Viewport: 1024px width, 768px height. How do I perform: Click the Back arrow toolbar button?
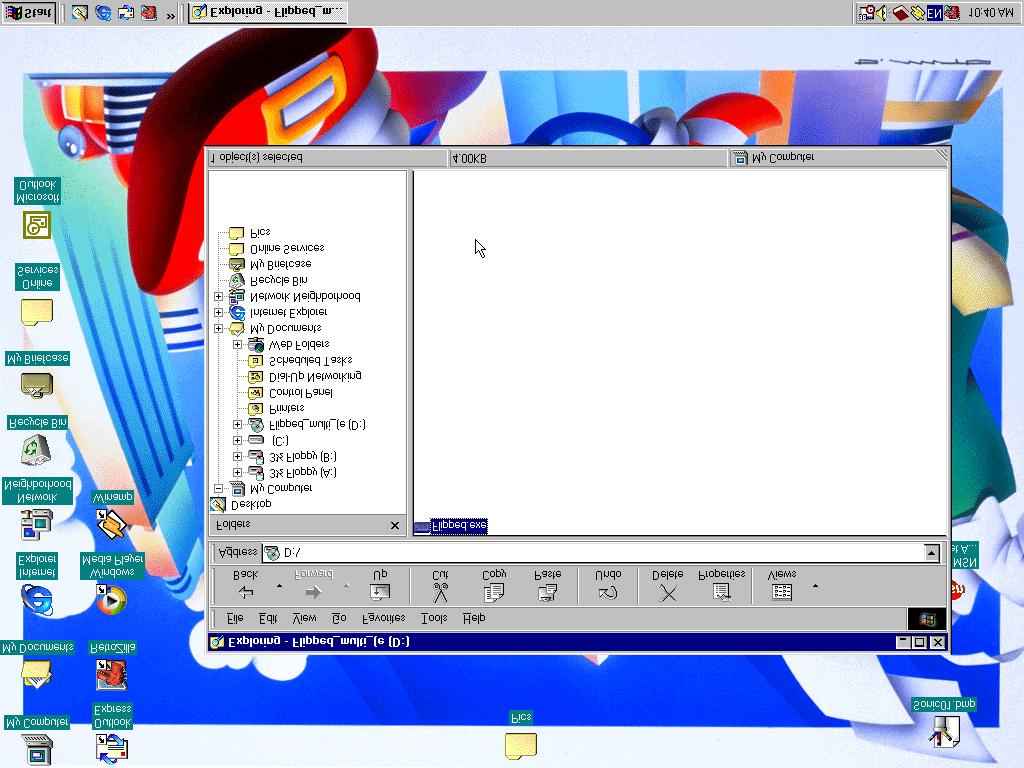[x=245, y=591]
